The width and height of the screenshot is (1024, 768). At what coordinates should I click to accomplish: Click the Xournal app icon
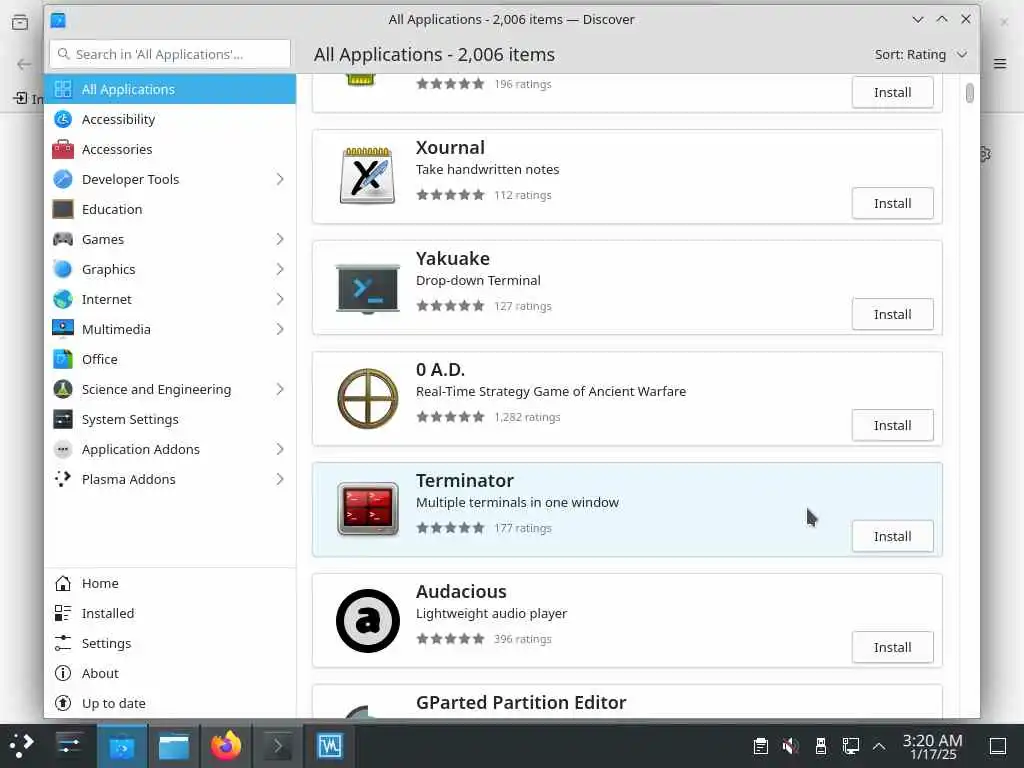pos(368,176)
